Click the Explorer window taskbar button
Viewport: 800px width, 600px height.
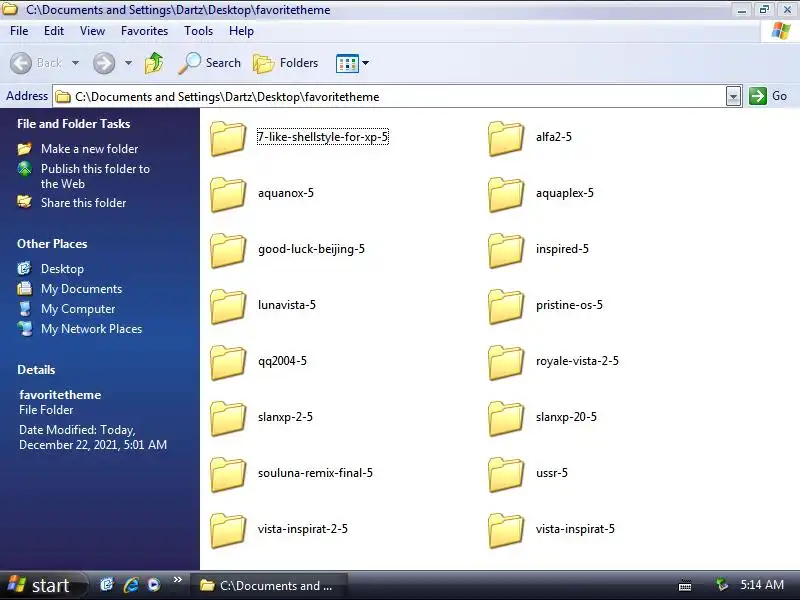(x=268, y=585)
